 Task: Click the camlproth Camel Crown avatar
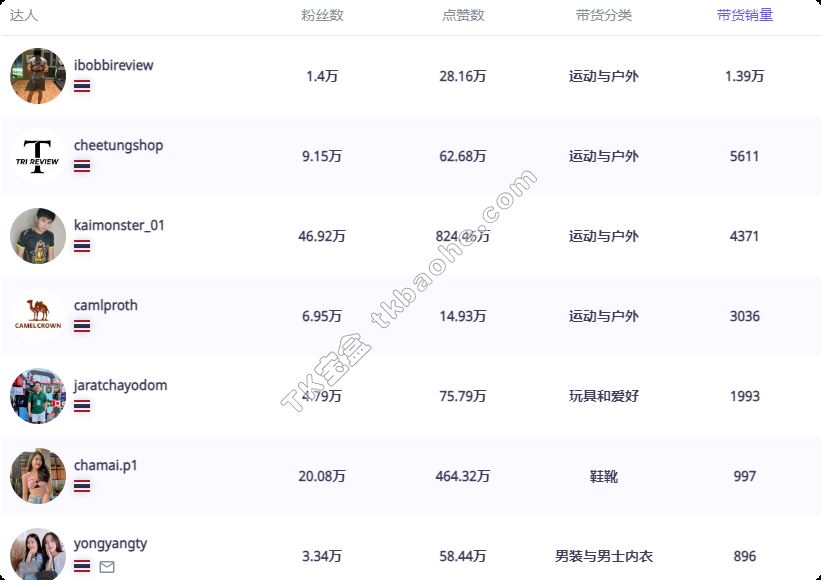[38, 316]
